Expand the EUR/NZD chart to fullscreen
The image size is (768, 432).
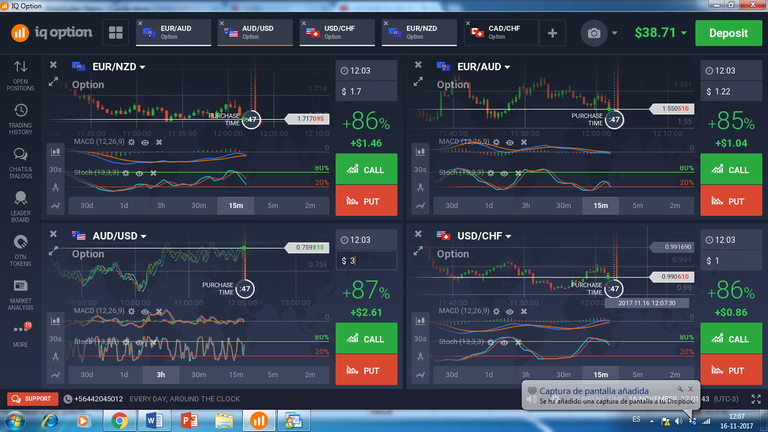[x=53, y=82]
